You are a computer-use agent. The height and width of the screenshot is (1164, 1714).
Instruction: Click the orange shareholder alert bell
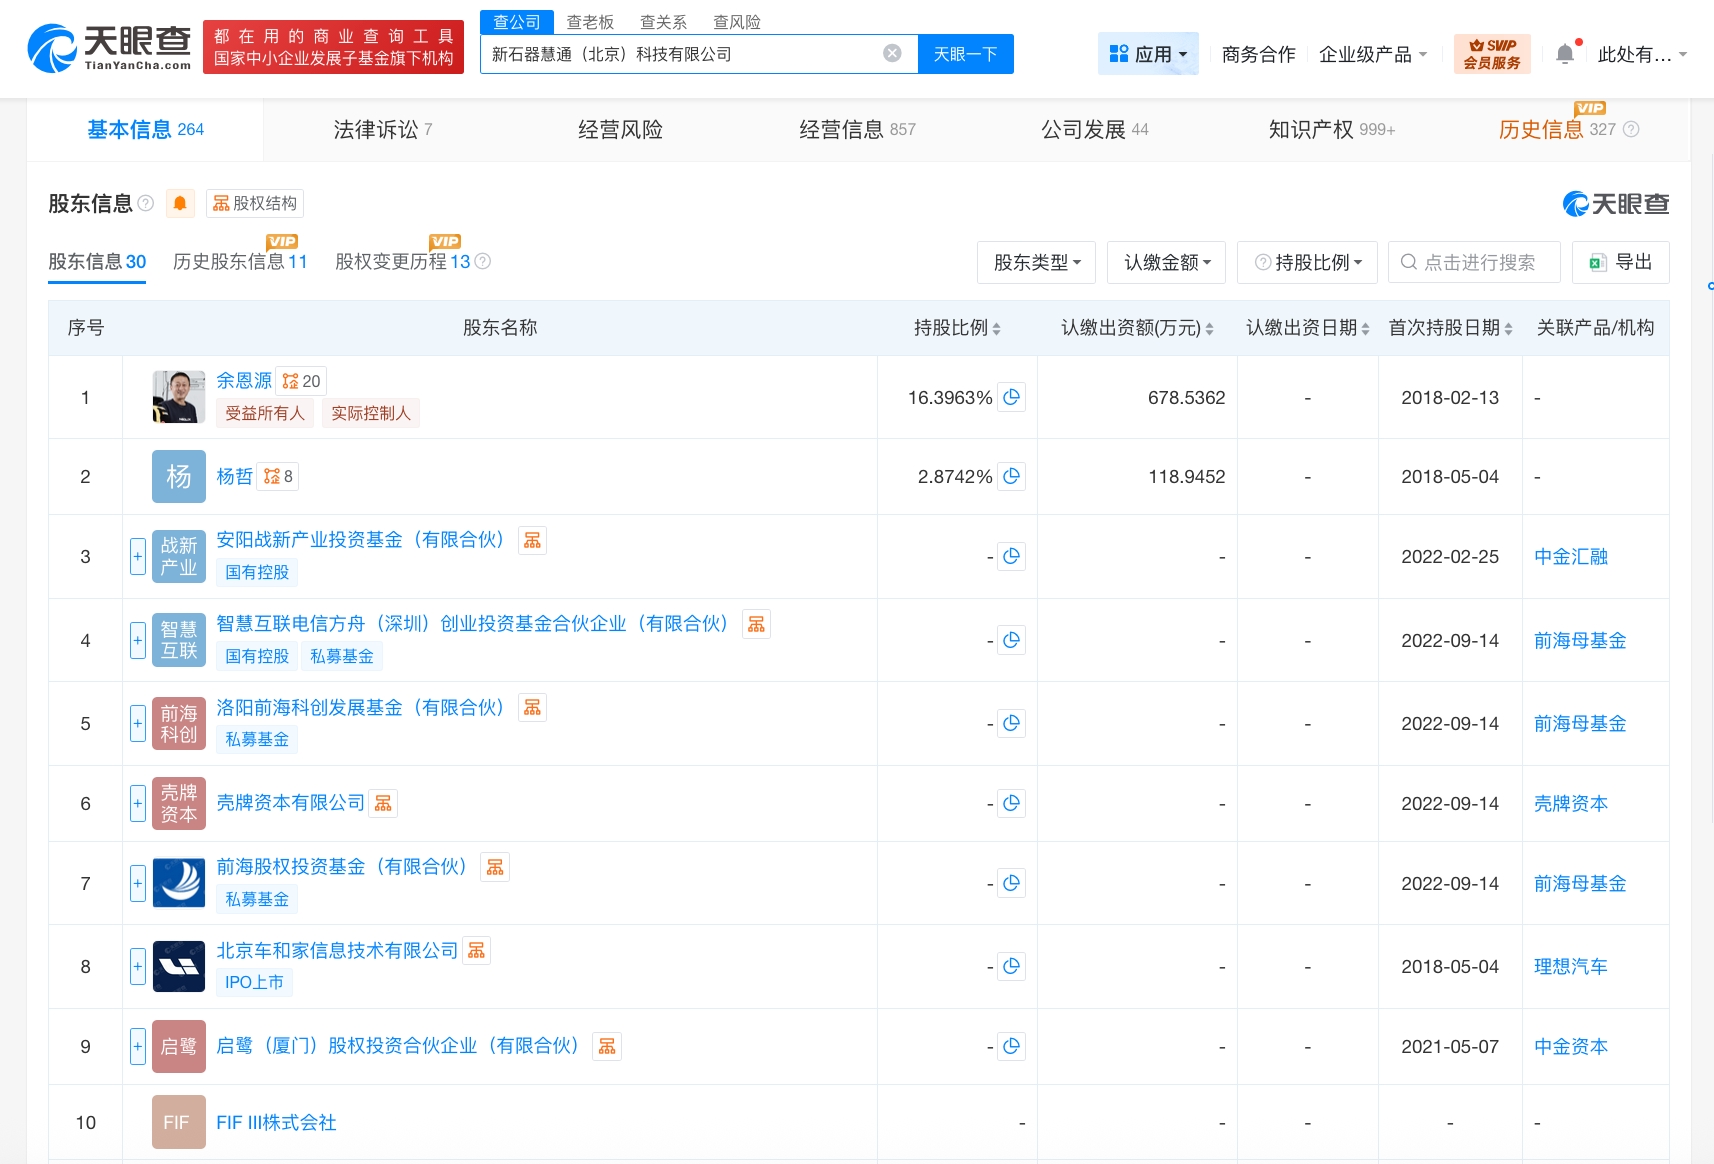point(180,204)
